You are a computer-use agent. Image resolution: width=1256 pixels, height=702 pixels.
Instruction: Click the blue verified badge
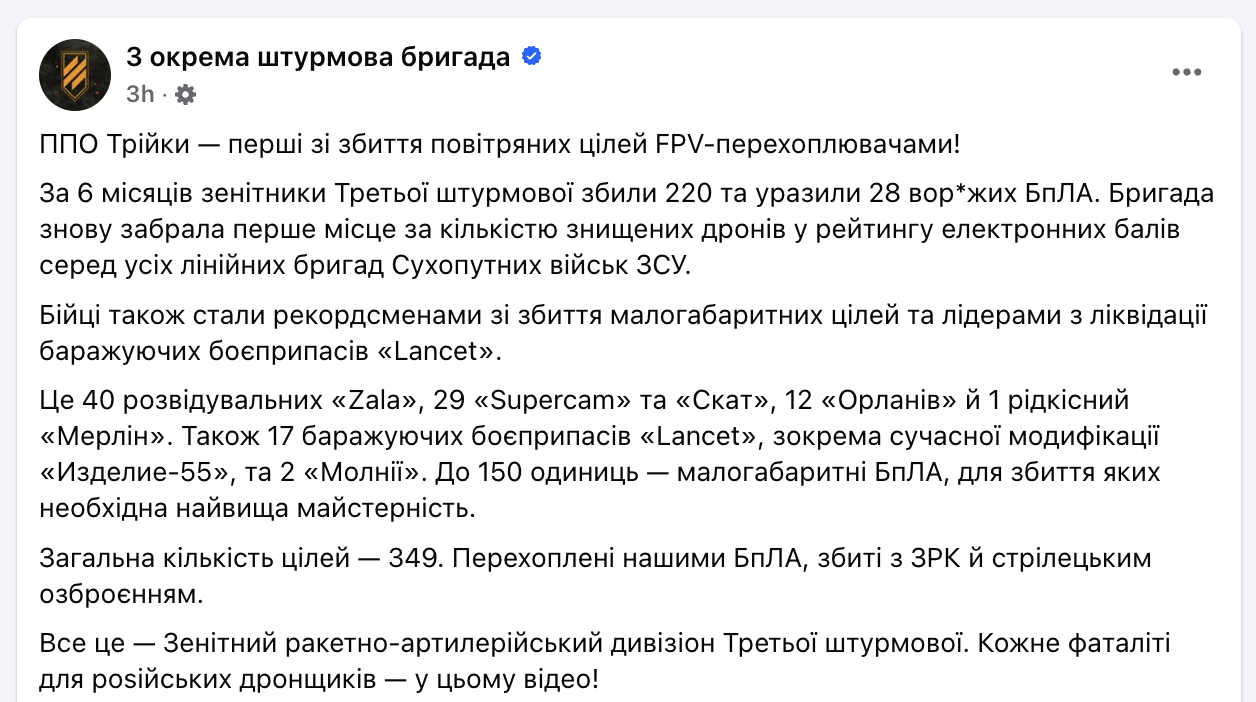531,56
